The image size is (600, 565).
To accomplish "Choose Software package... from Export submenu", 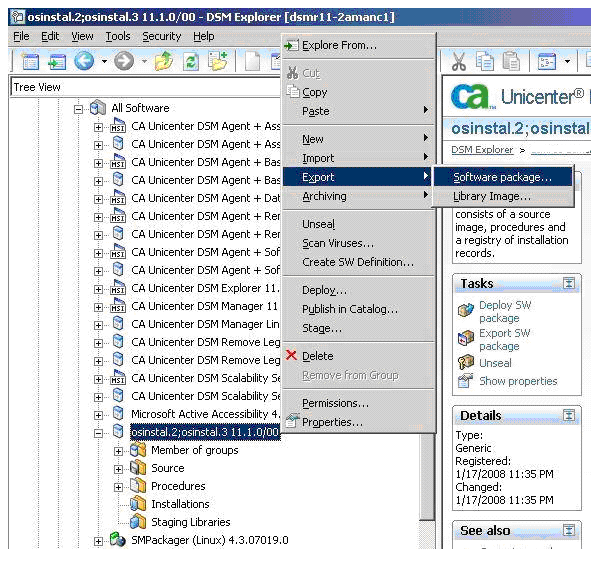I will tap(502, 177).
